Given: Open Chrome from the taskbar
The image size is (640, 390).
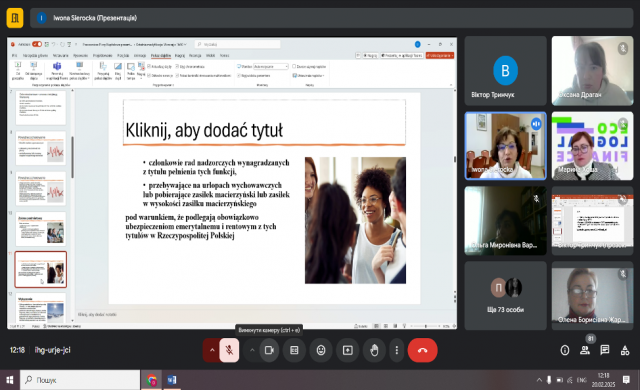Looking at the screenshot, I should (x=151, y=380).
